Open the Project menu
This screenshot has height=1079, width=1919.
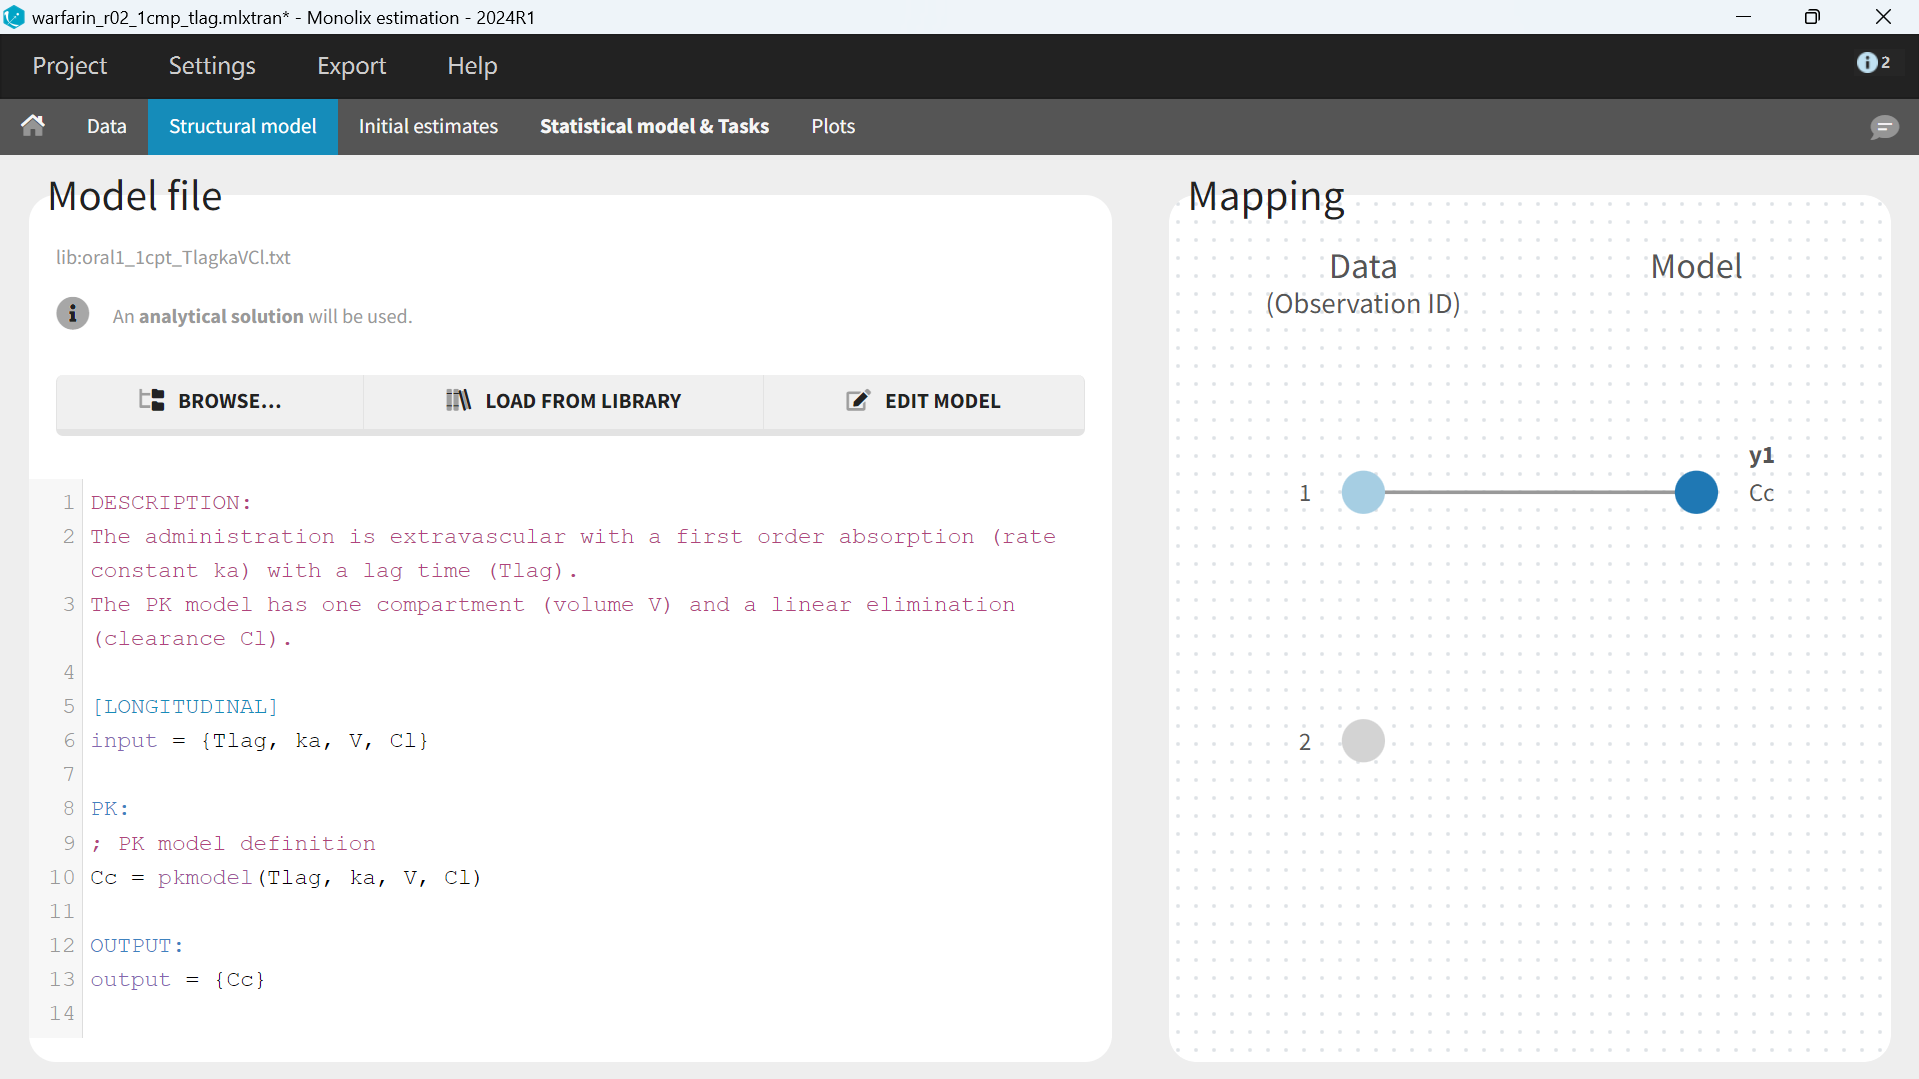tap(69, 66)
